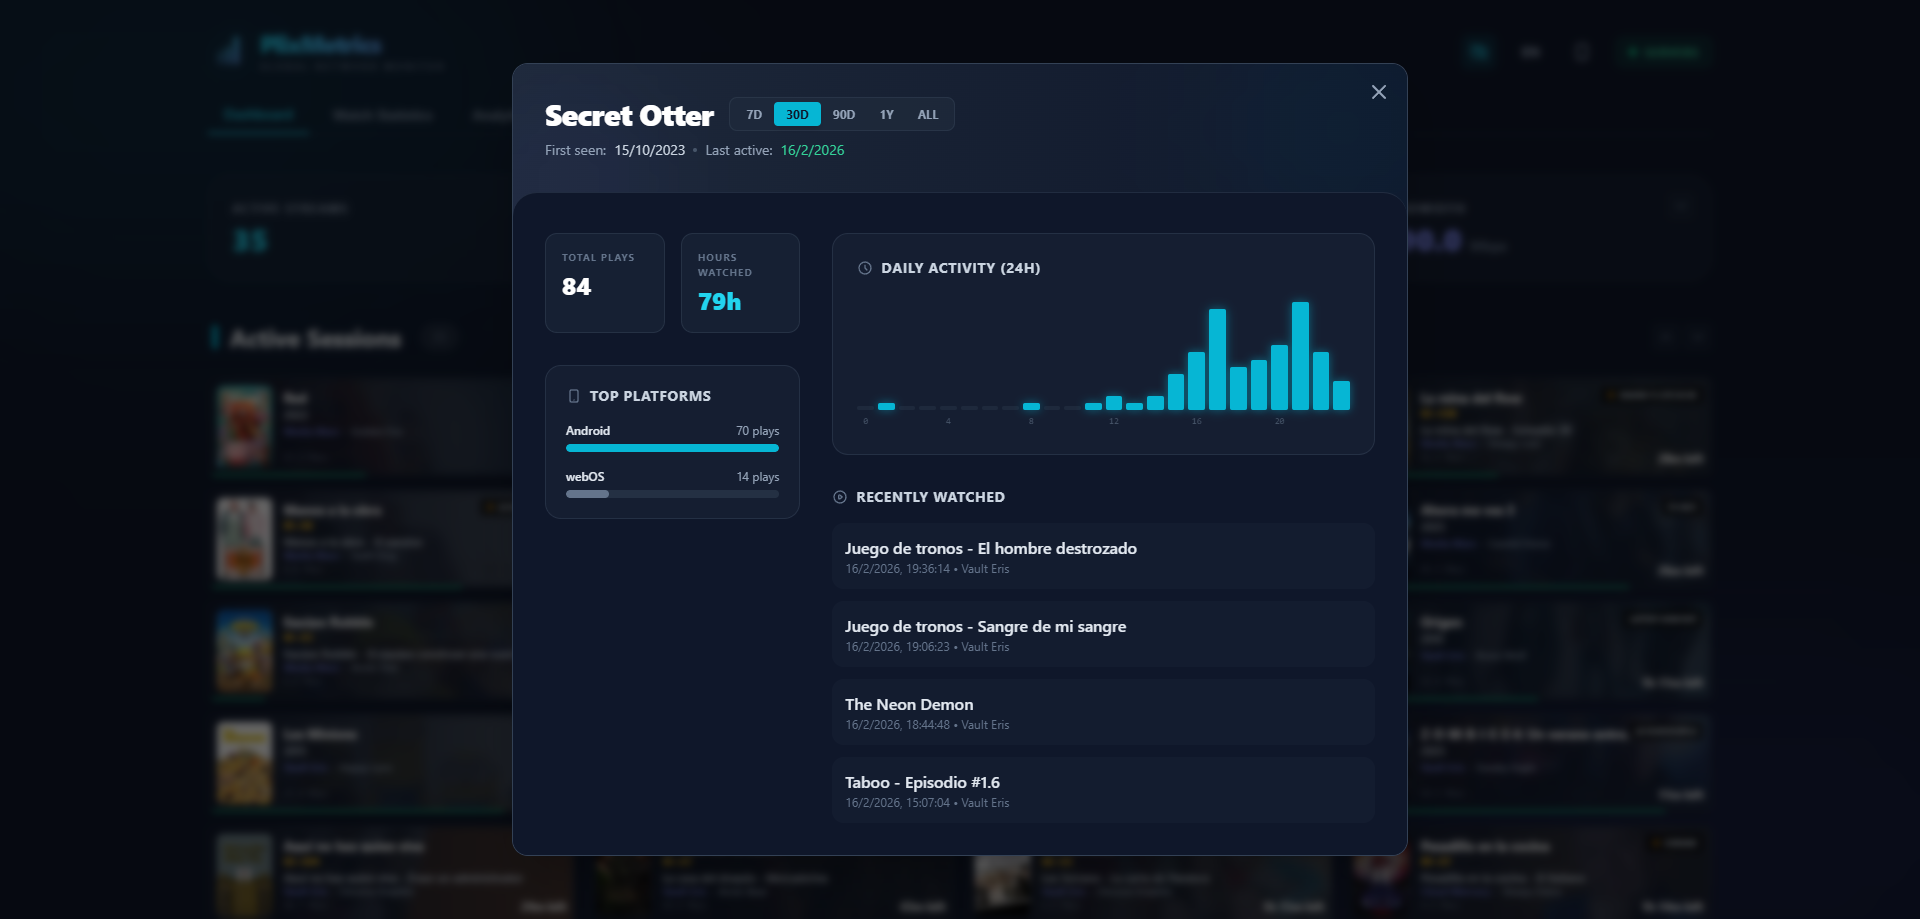Screen dimensions: 1920x919
Task: Click the RECENTLY WATCHED heading
Action: point(930,497)
